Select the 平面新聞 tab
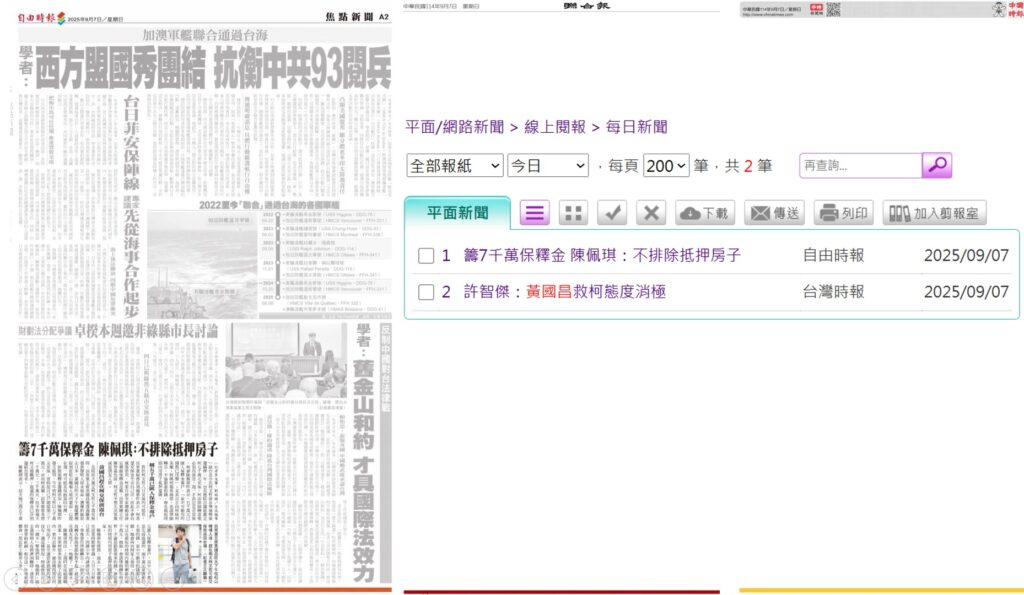 click(x=457, y=213)
